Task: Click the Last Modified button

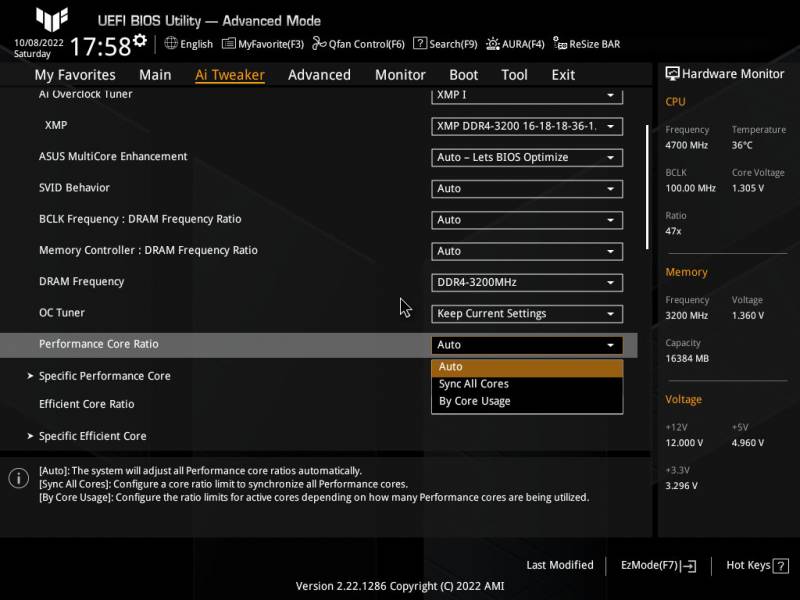Action: coord(560,565)
